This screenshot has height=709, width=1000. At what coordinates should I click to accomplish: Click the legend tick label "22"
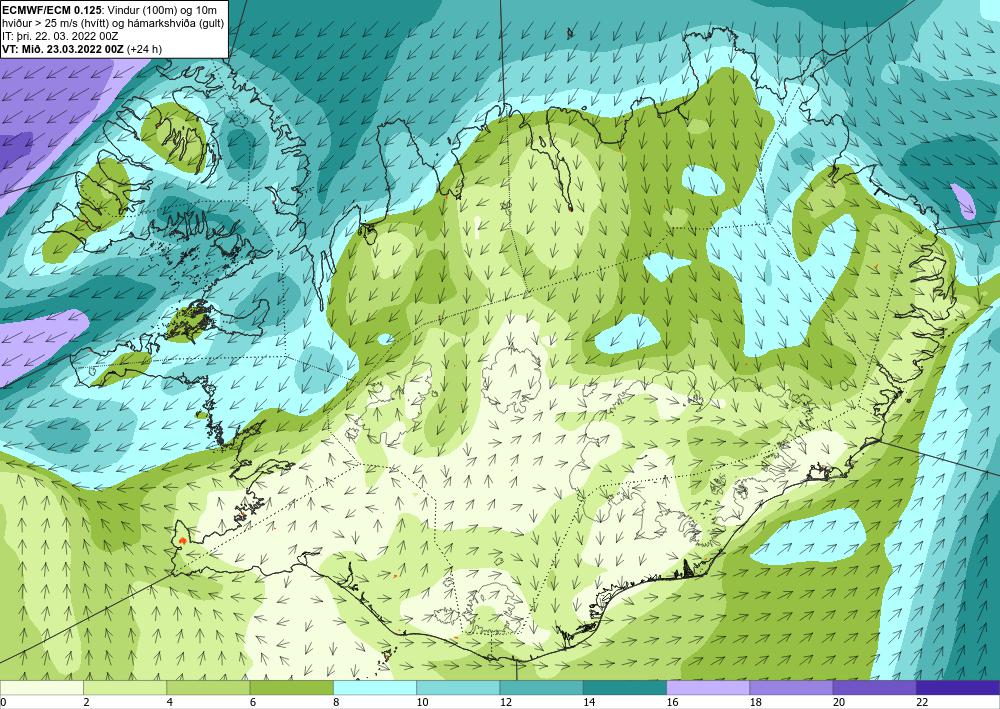pyautogui.click(x=922, y=703)
